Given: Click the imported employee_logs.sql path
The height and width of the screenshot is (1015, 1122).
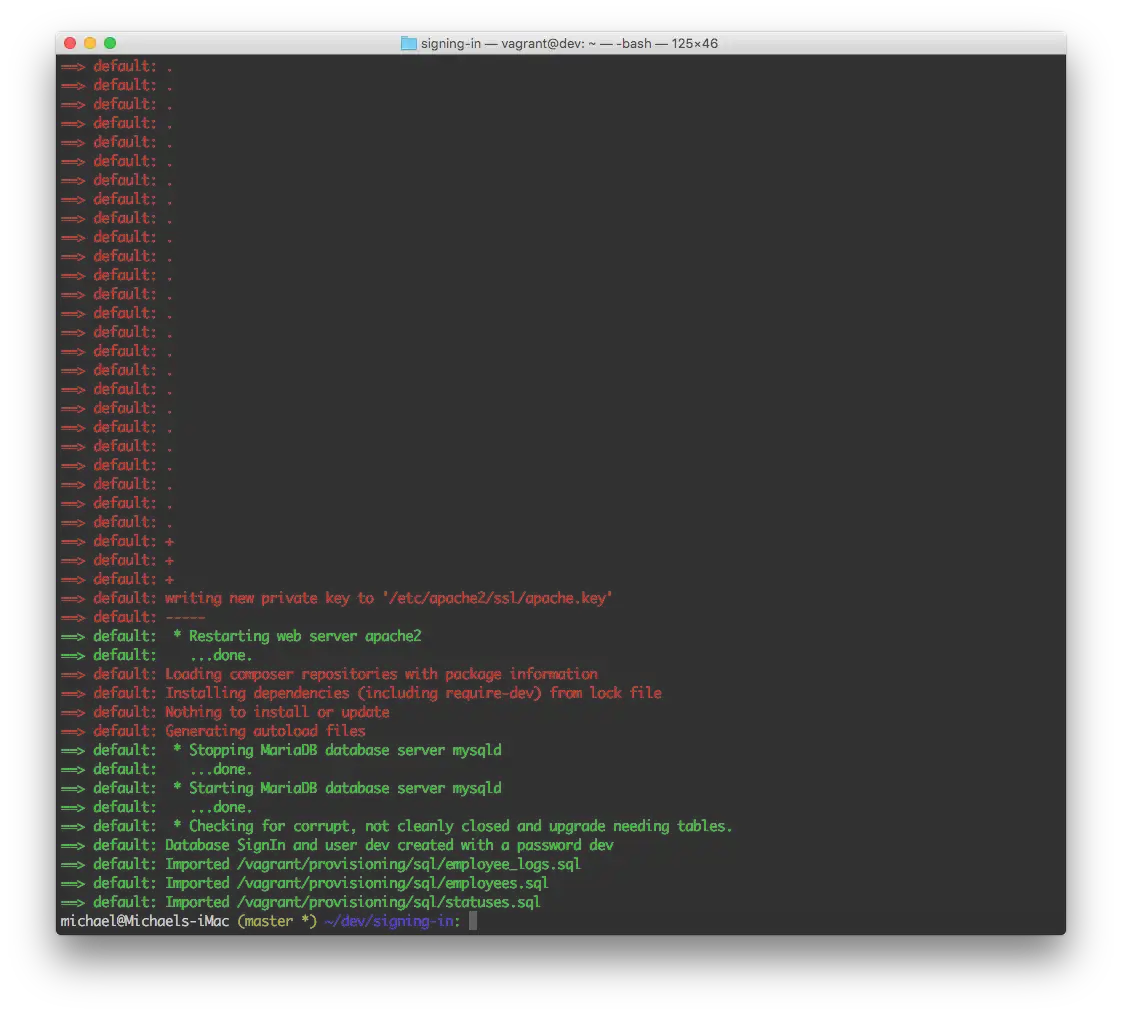Looking at the screenshot, I should (409, 864).
